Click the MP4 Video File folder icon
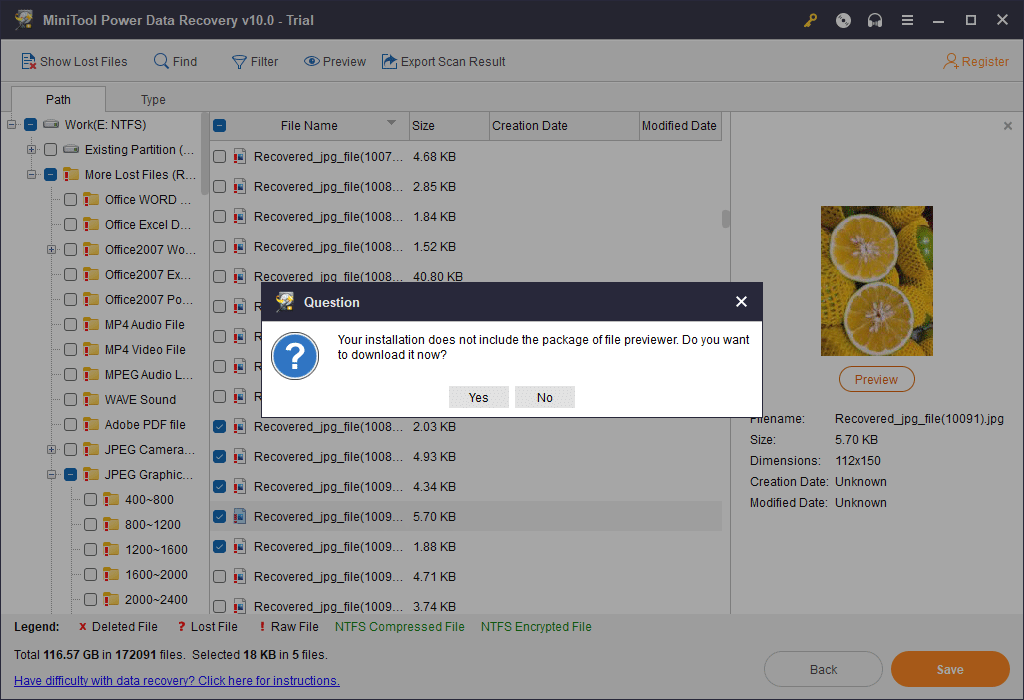Viewport: 1024px width, 700px height. point(91,349)
